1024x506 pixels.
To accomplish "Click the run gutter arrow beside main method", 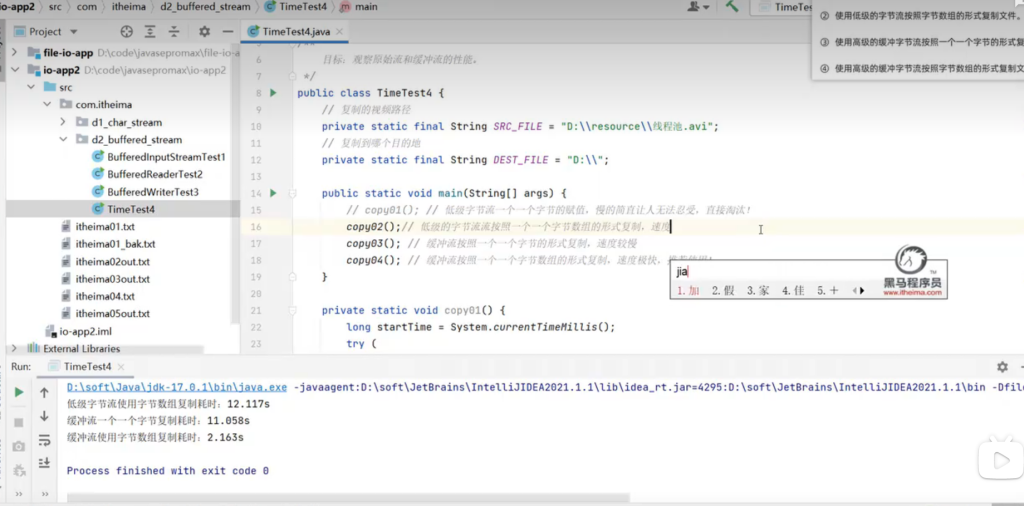I will click(273, 193).
